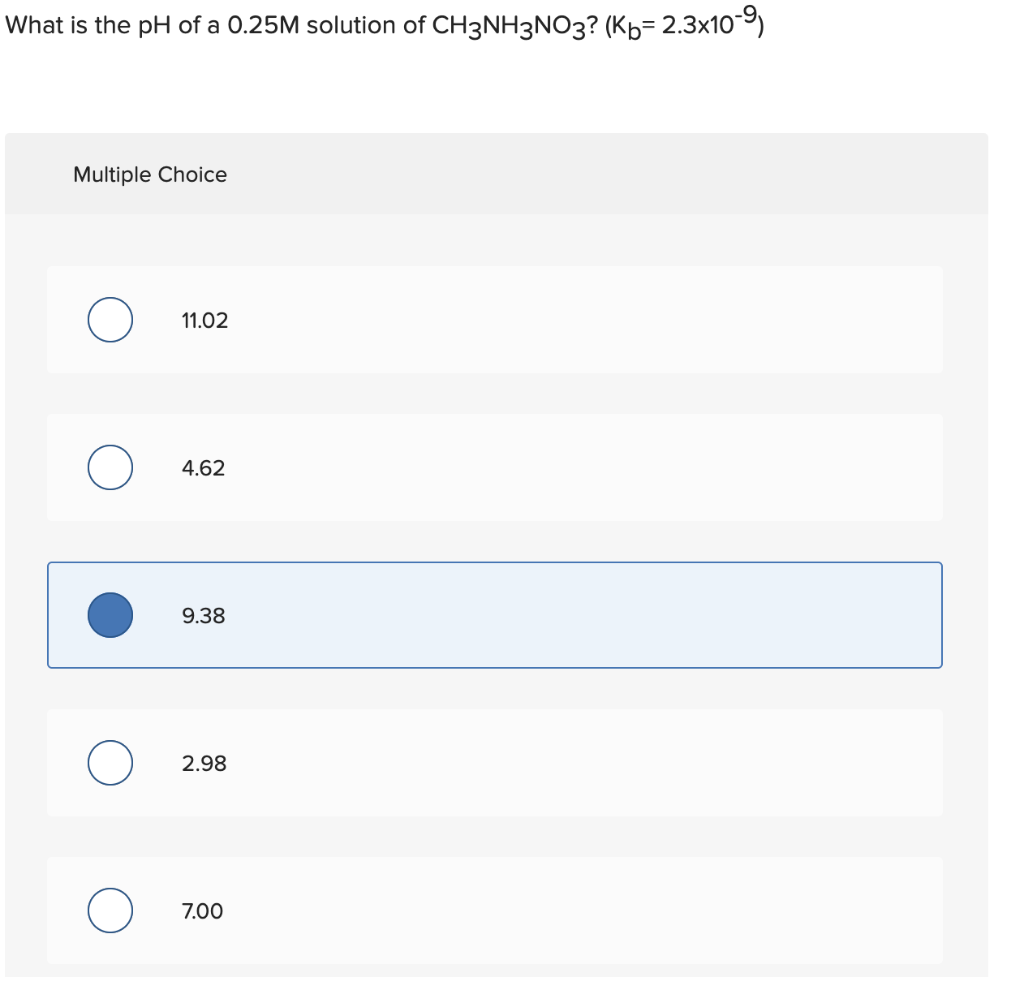Image resolution: width=1024 pixels, height=1003 pixels.
Task: Select the radio button for 11.02
Action: click(110, 320)
